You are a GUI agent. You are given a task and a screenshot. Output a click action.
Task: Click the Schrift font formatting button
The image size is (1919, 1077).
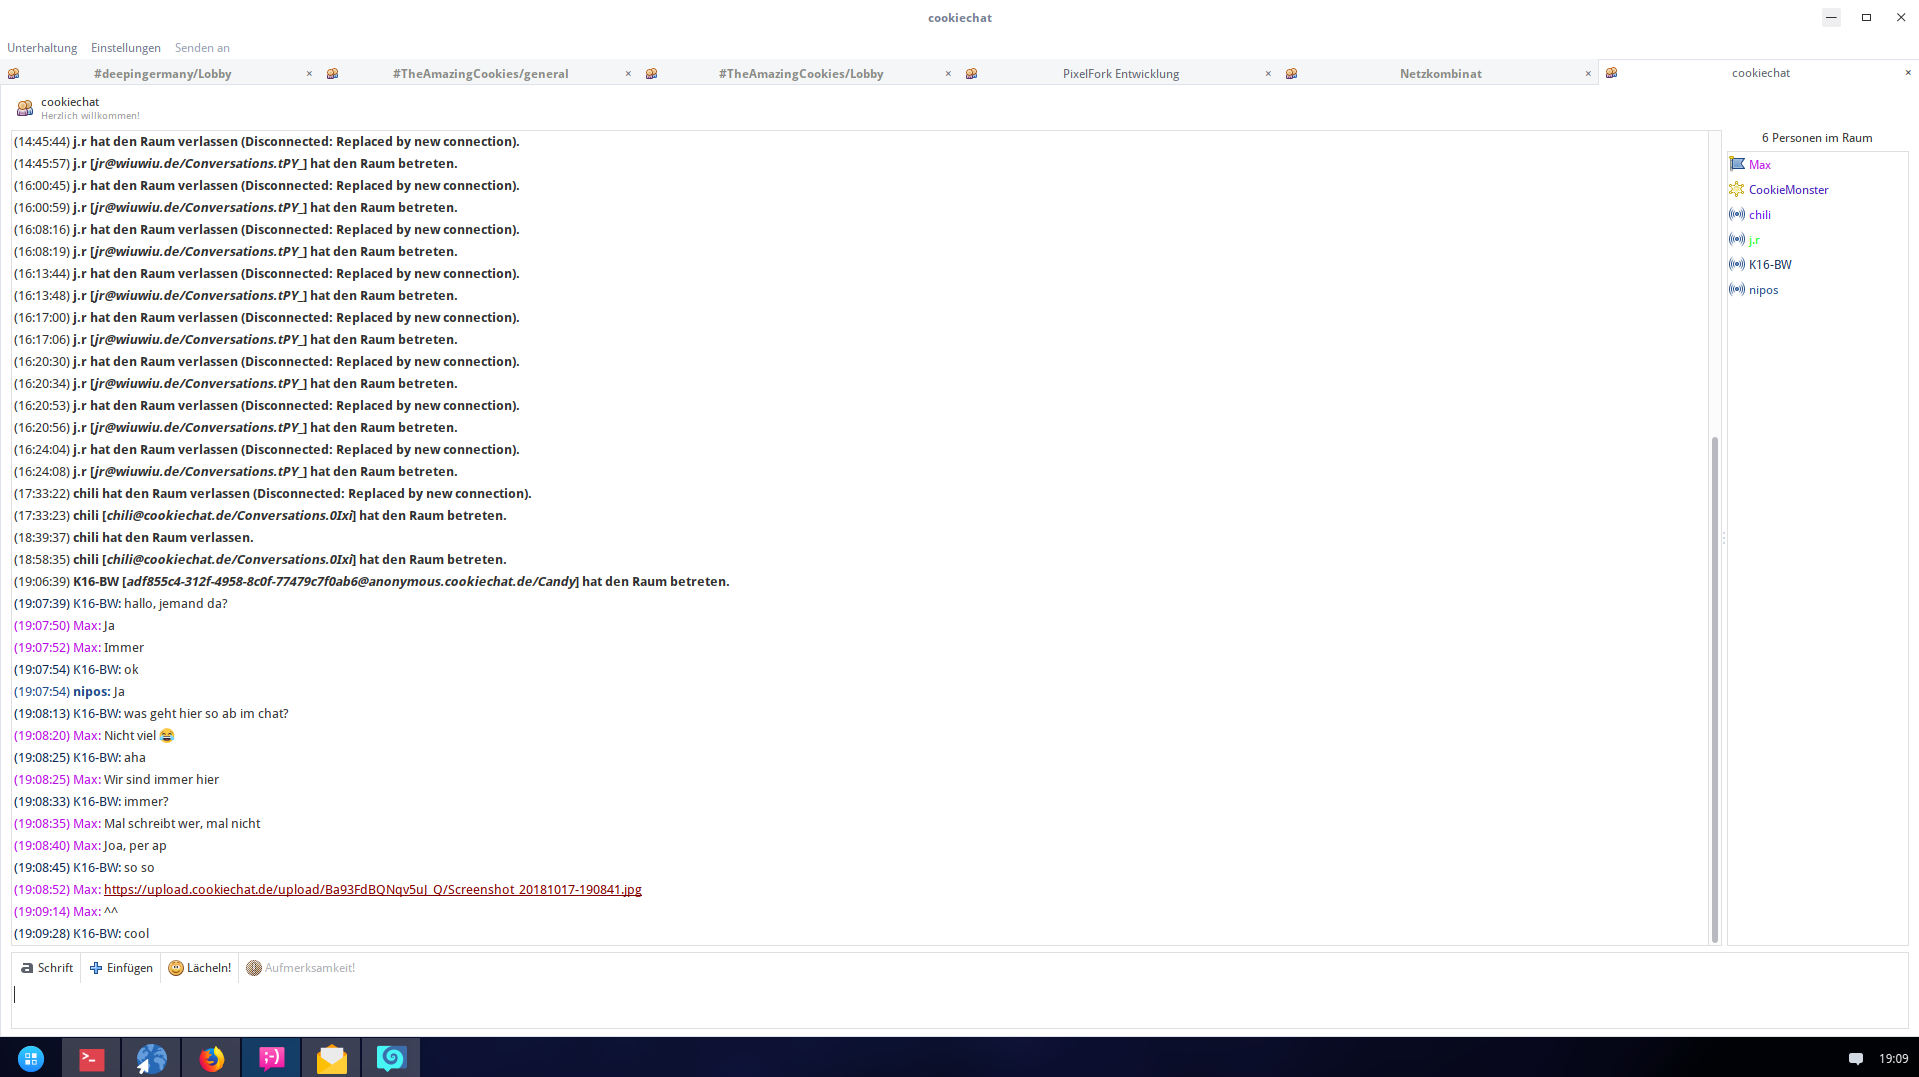(x=47, y=968)
